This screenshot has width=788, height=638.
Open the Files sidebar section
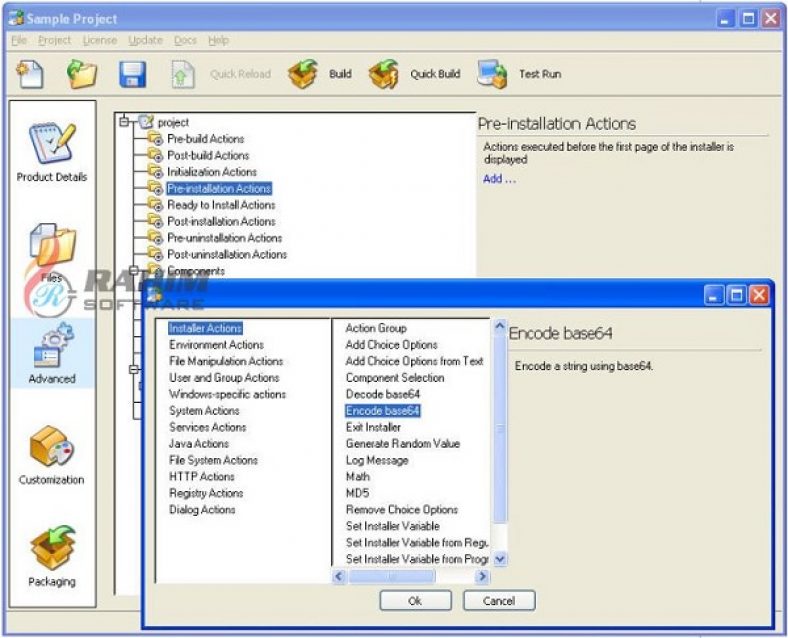coord(52,254)
